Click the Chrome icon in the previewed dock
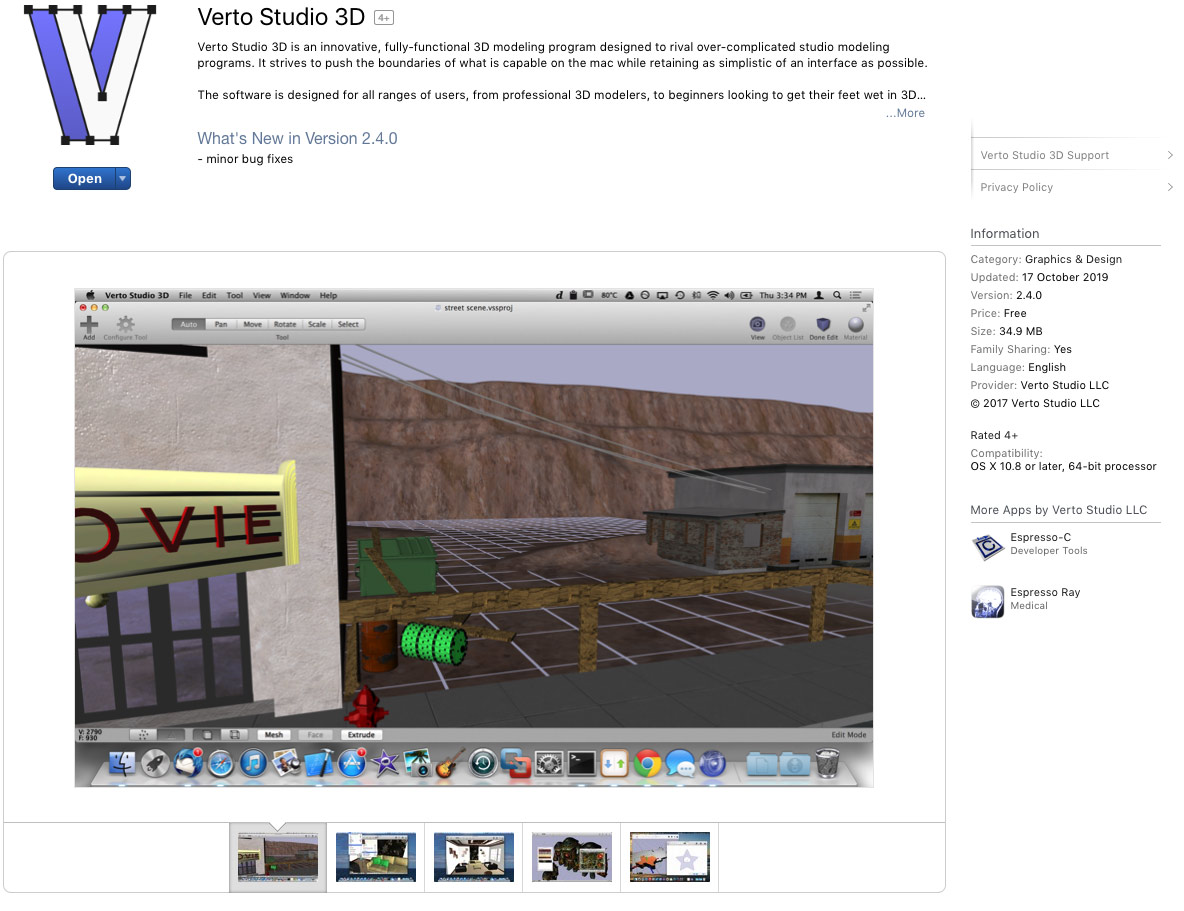The height and width of the screenshot is (911, 1184). pos(648,764)
